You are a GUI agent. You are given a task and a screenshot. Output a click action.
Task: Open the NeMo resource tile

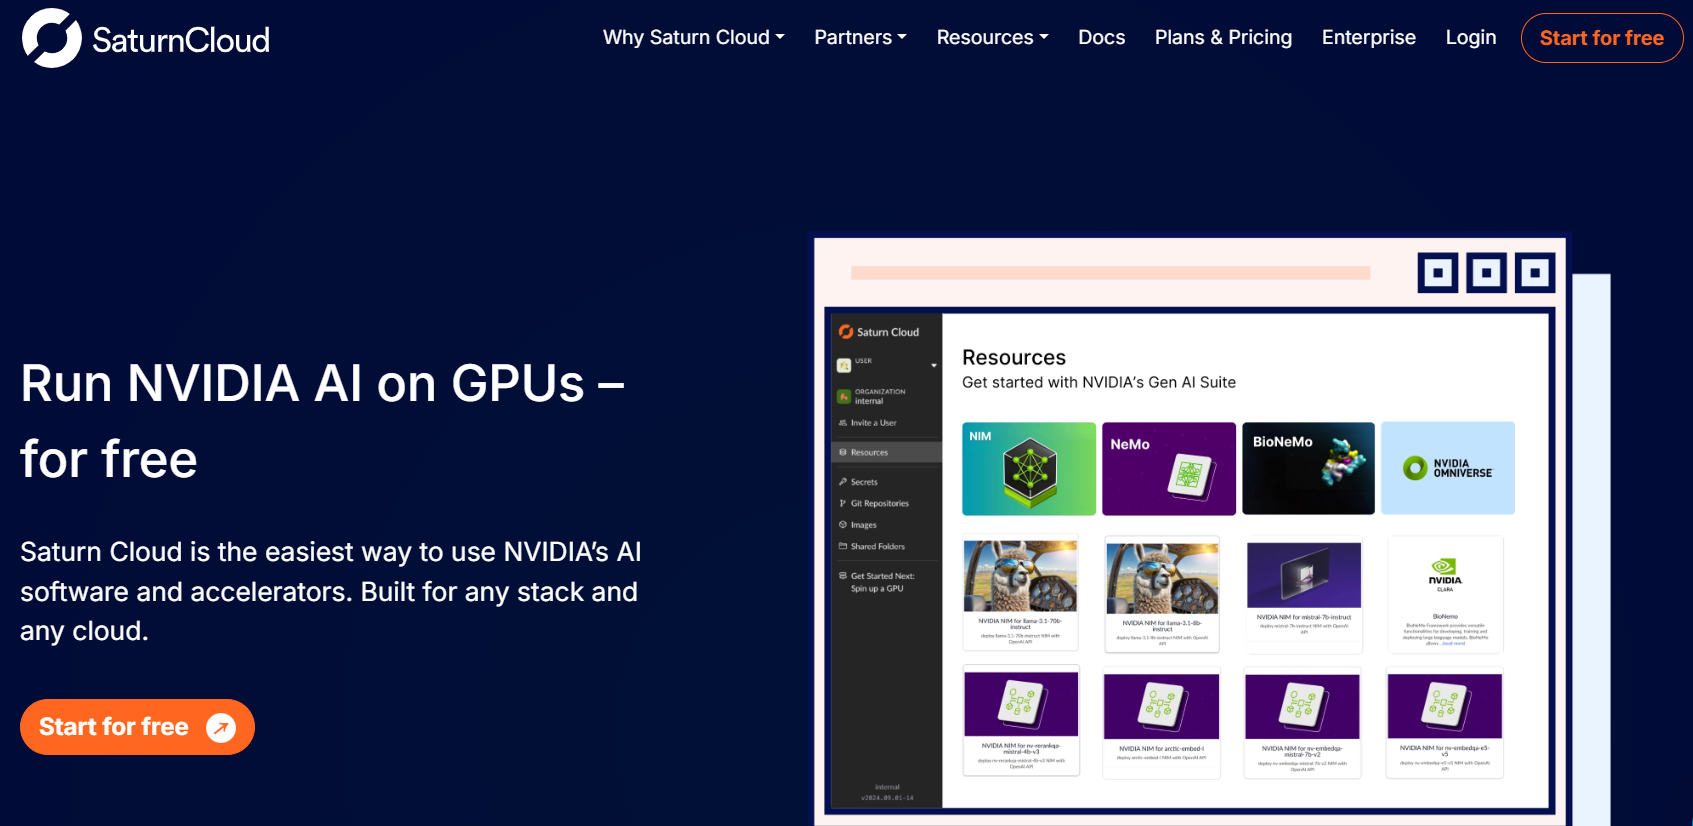[1168, 468]
